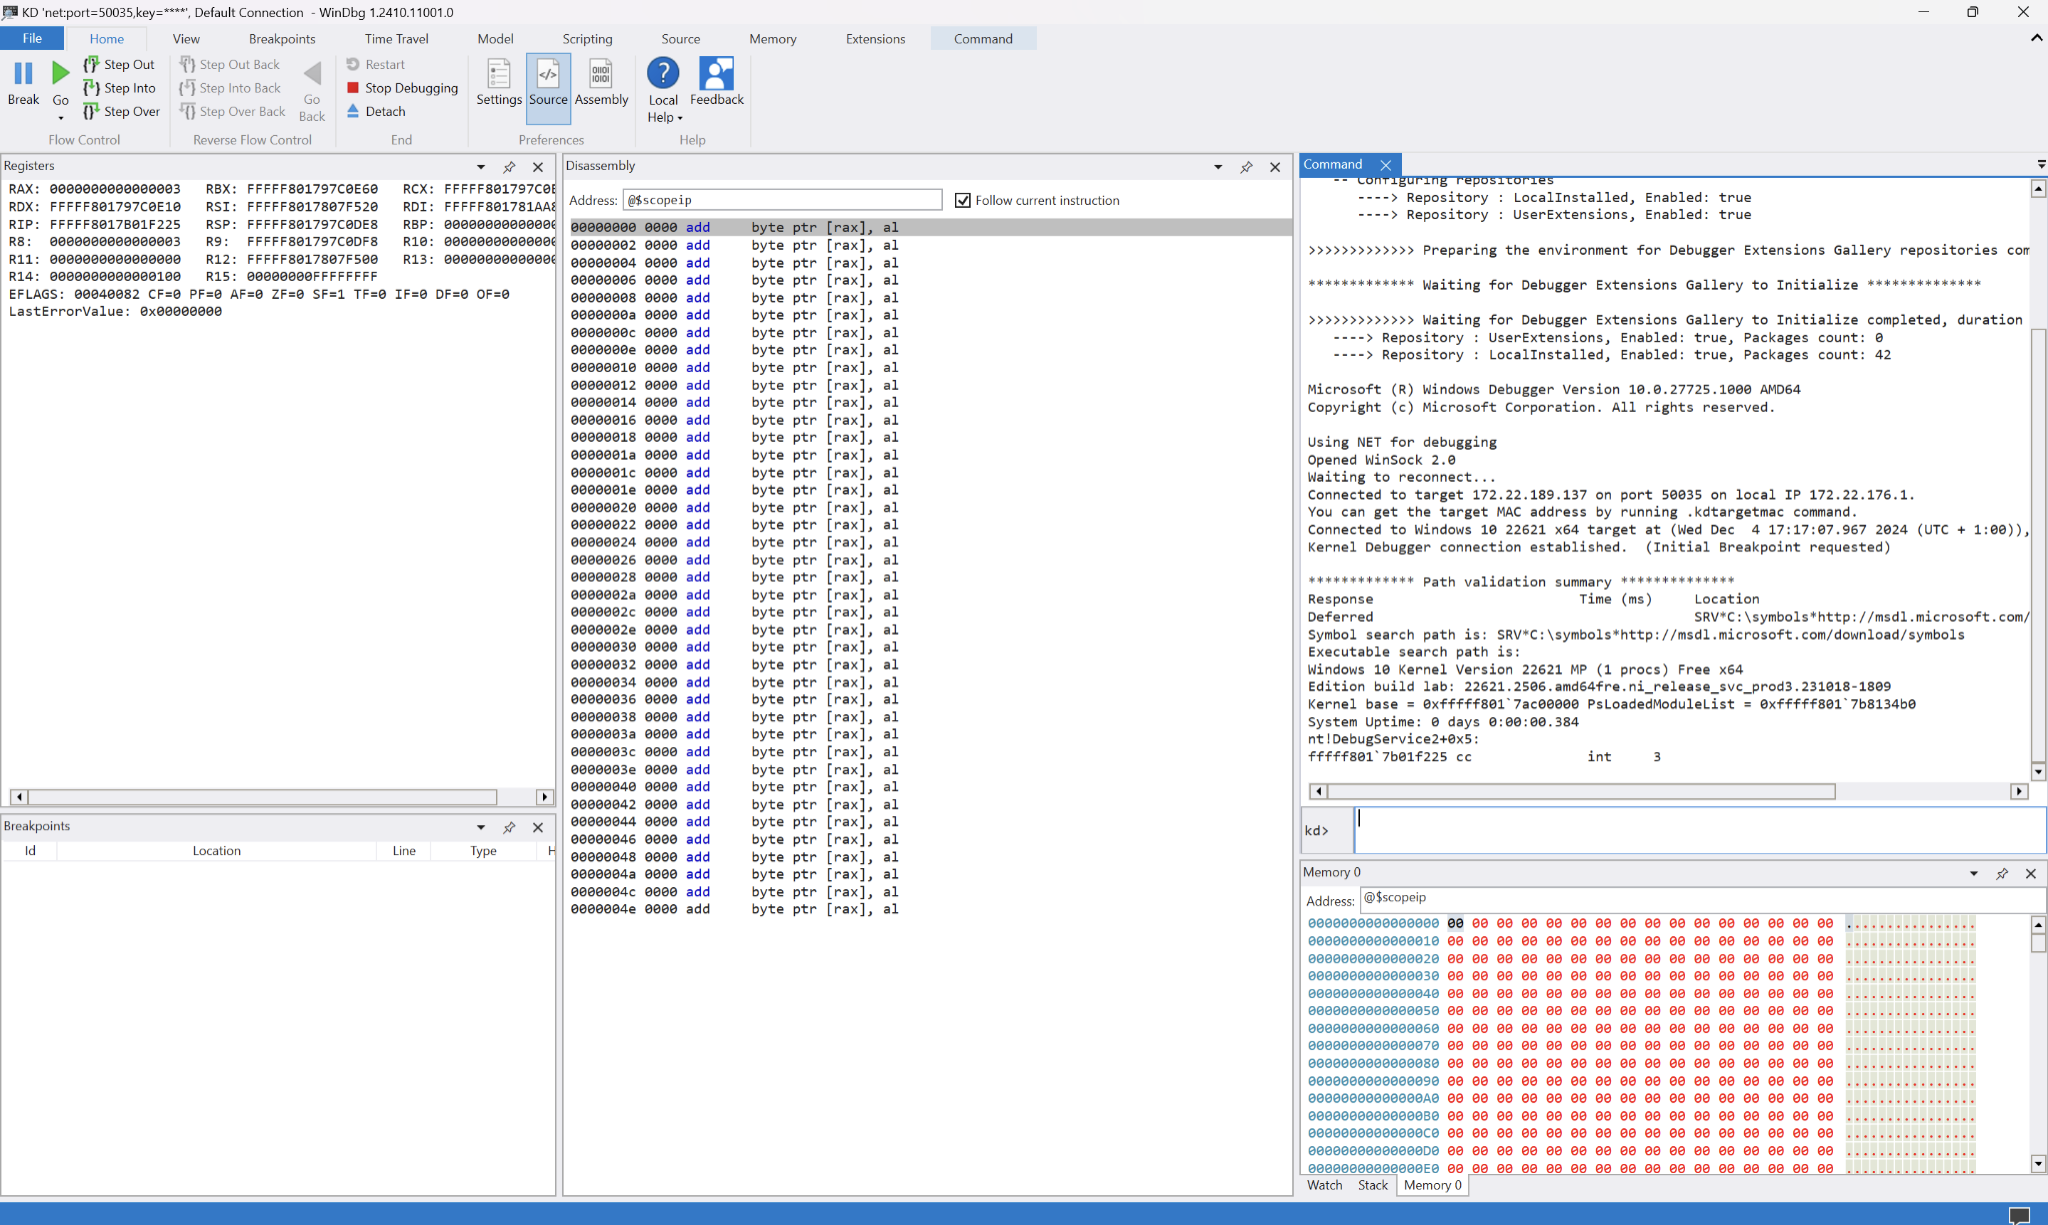
Task: Click the Break pause icon
Action: point(23,73)
